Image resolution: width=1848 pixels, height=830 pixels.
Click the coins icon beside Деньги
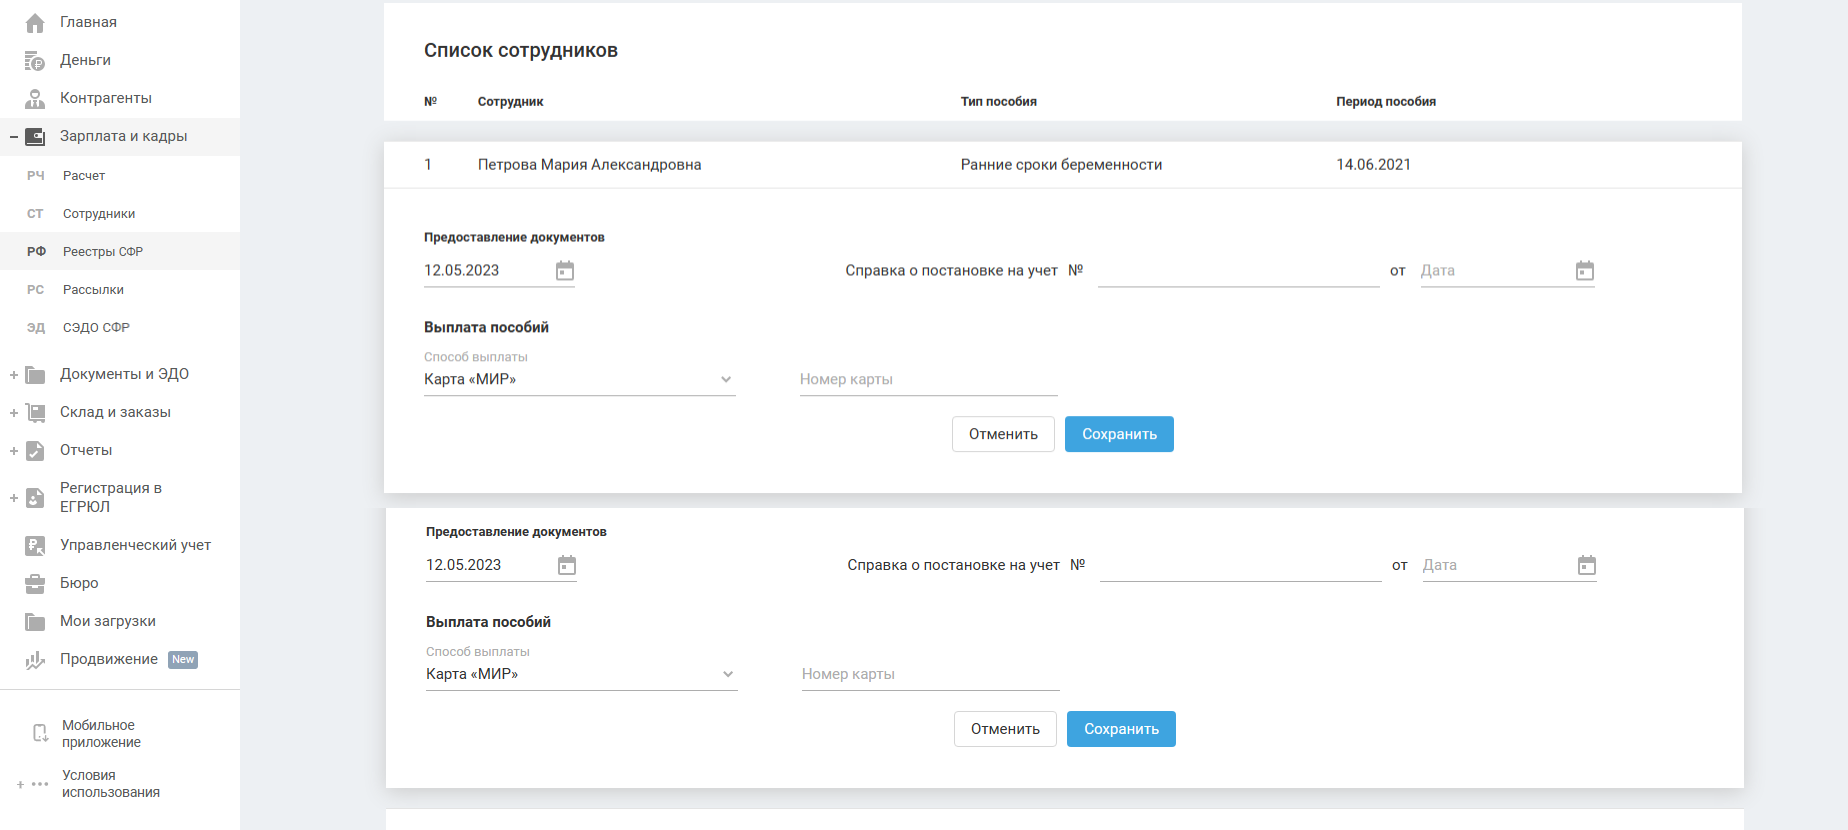click(35, 61)
